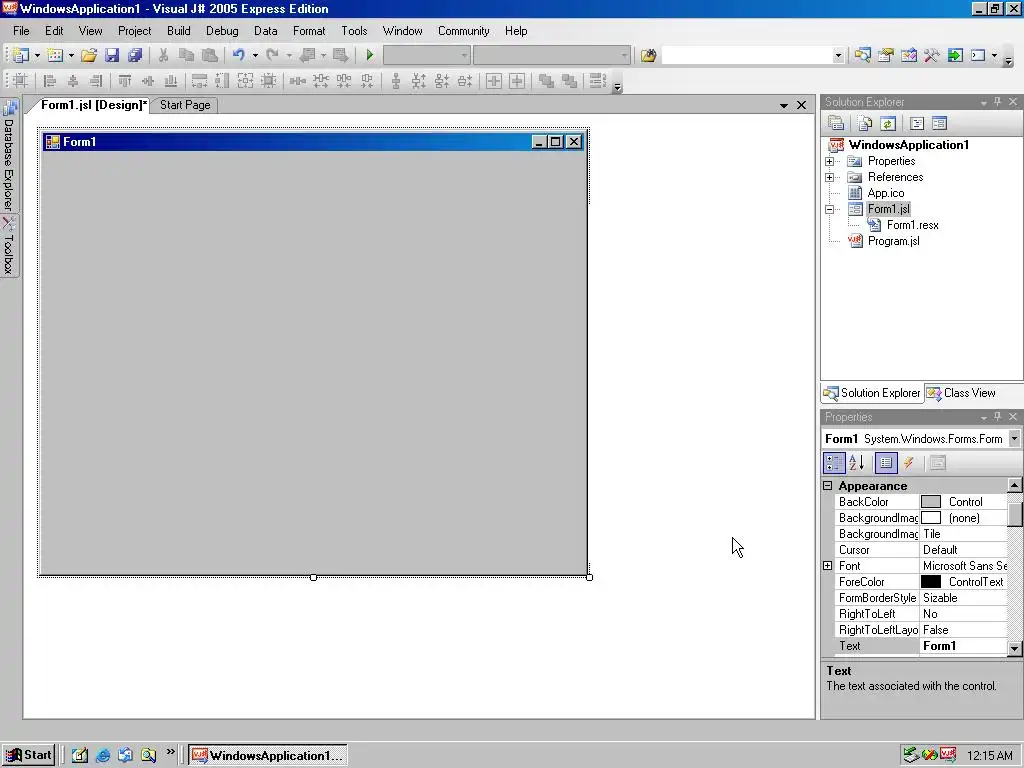Show Events with the lightning bolt button
The height and width of the screenshot is (768, 1024).
click(x=908, y=463)
